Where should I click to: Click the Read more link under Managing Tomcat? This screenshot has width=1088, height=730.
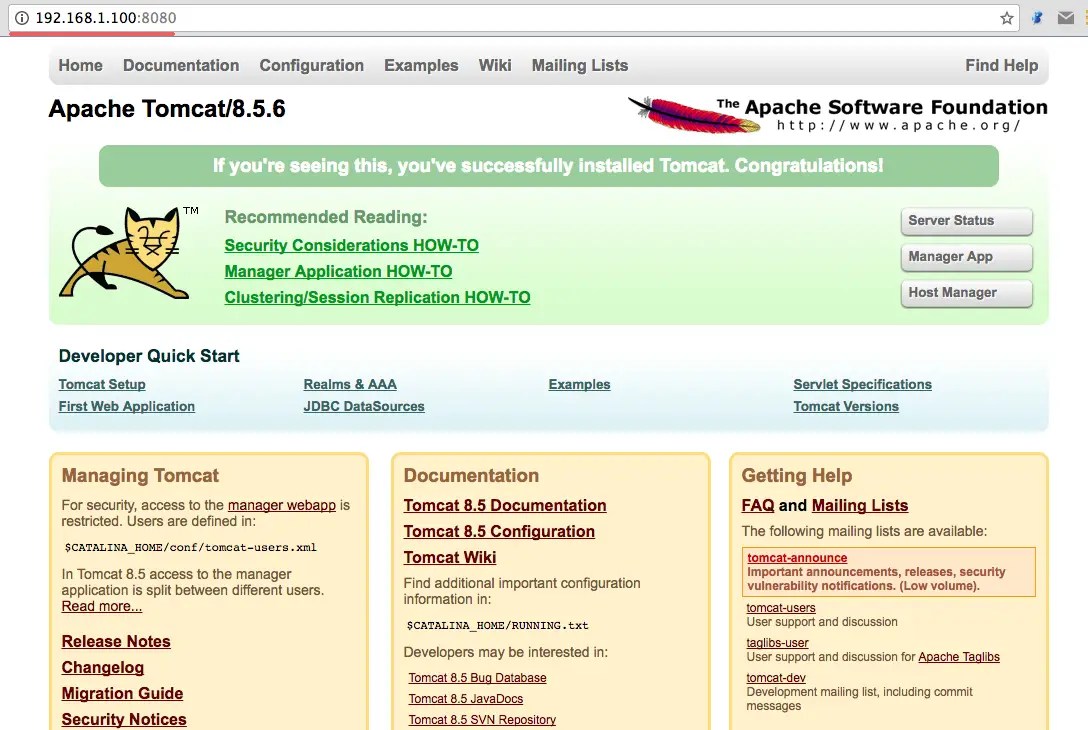tap(102, 606)
